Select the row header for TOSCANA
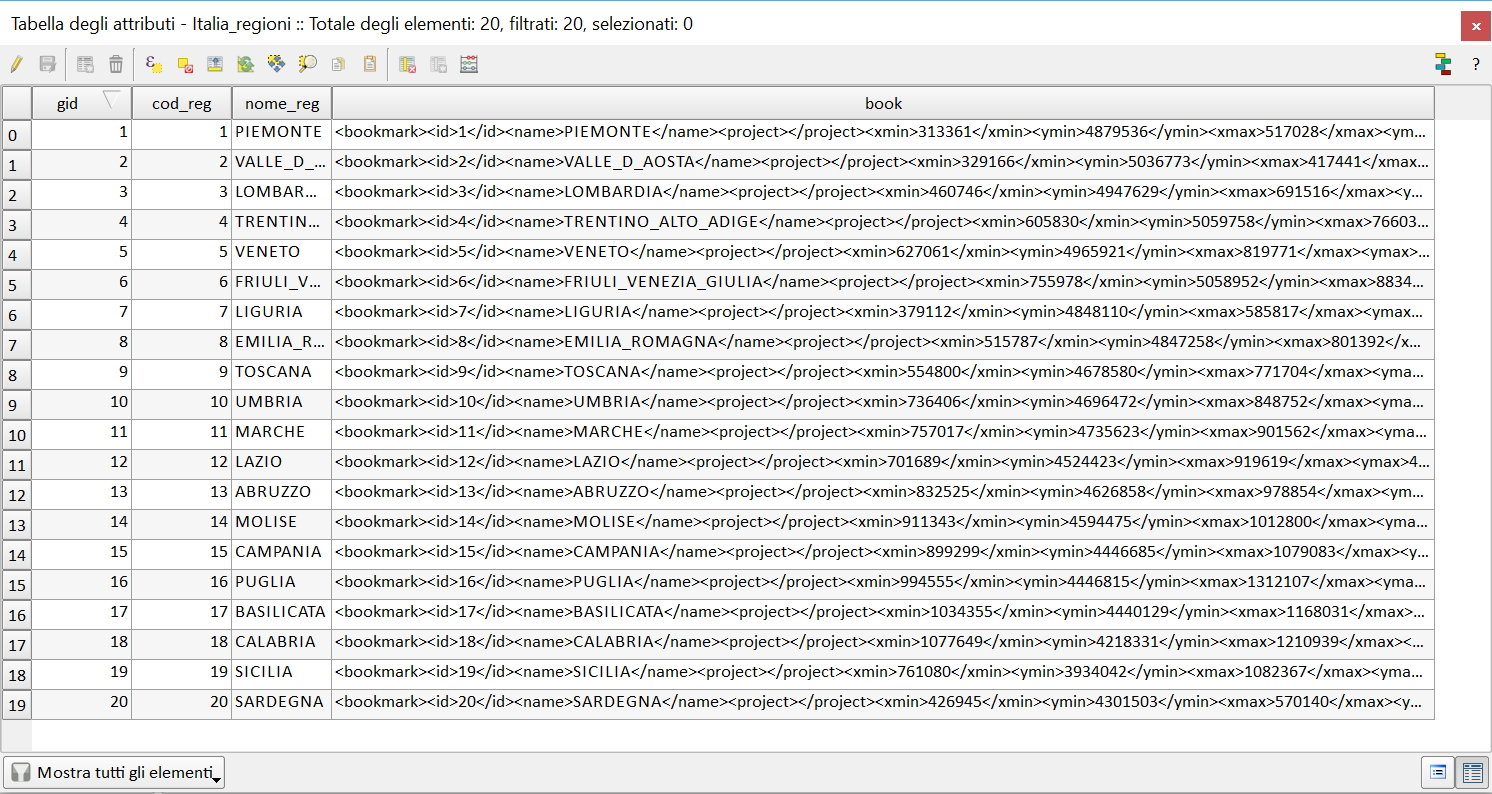The image size is (1492, 794). (16, 376)
